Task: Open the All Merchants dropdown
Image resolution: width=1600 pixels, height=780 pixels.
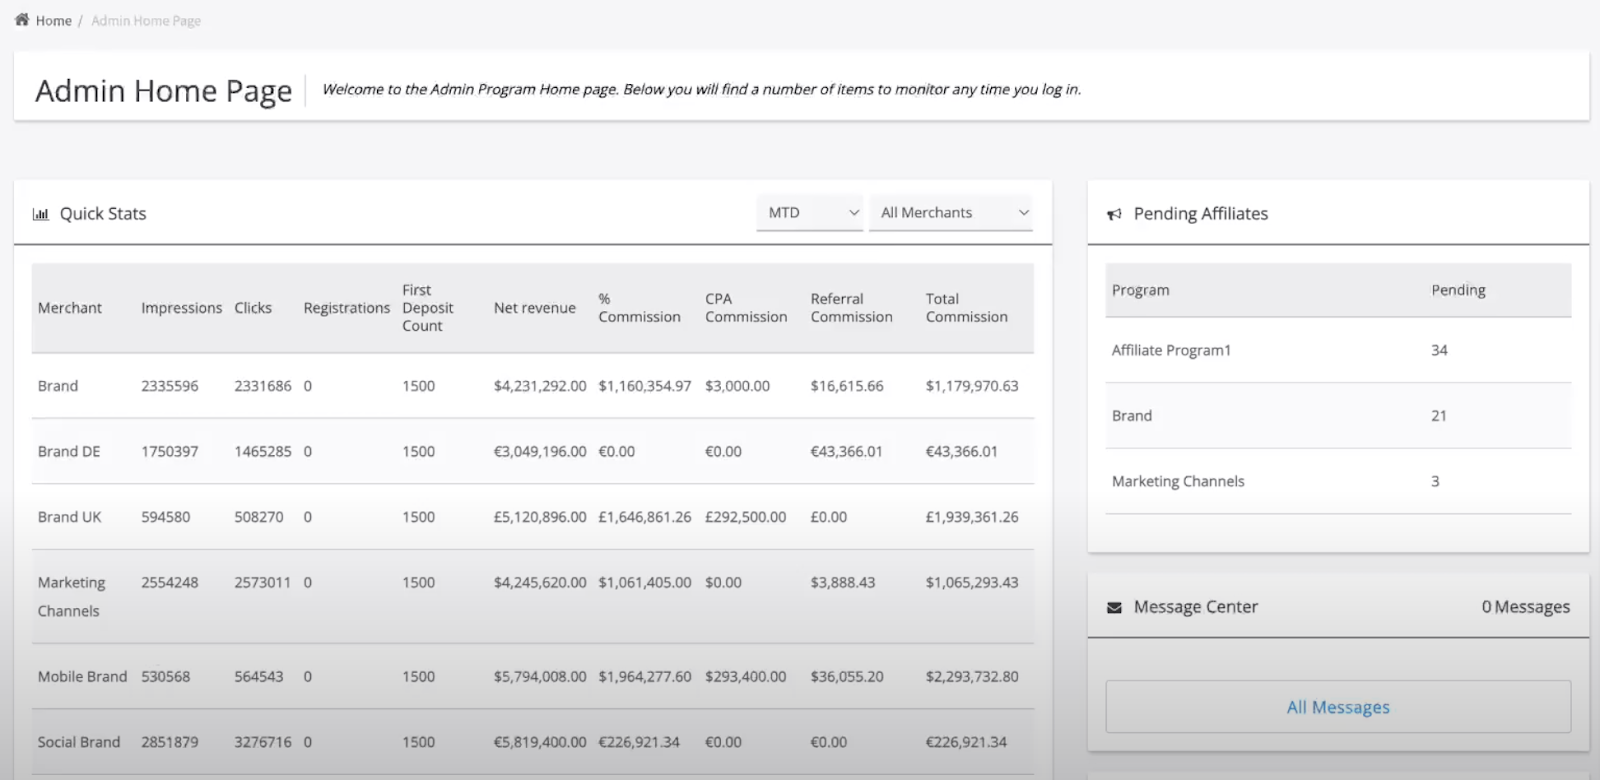Action: click(x=951, y=213)
